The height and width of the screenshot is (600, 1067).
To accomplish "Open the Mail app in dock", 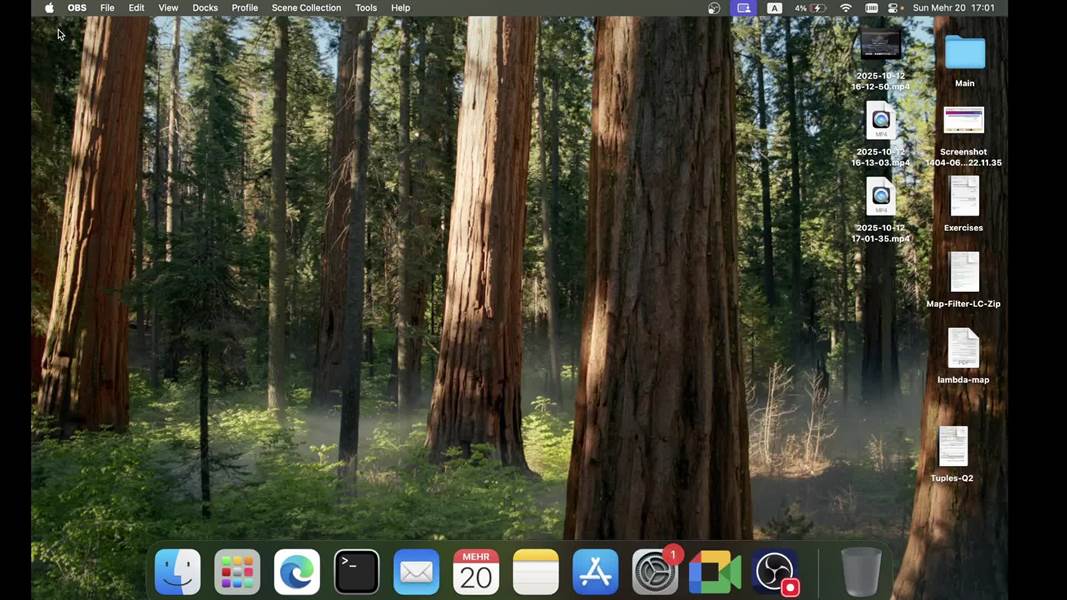I will (x=416, y=573).
